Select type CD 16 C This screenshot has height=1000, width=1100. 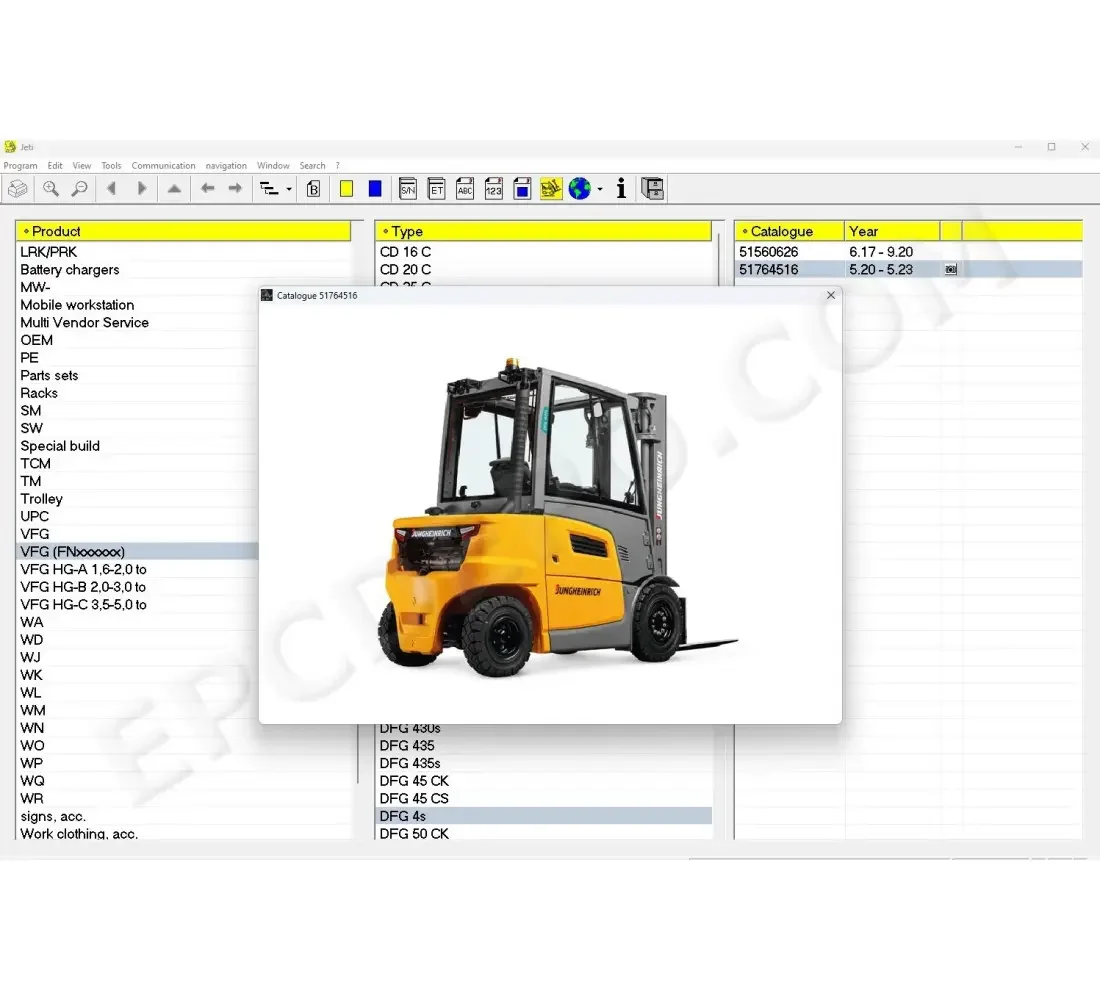tap(405, 252)
